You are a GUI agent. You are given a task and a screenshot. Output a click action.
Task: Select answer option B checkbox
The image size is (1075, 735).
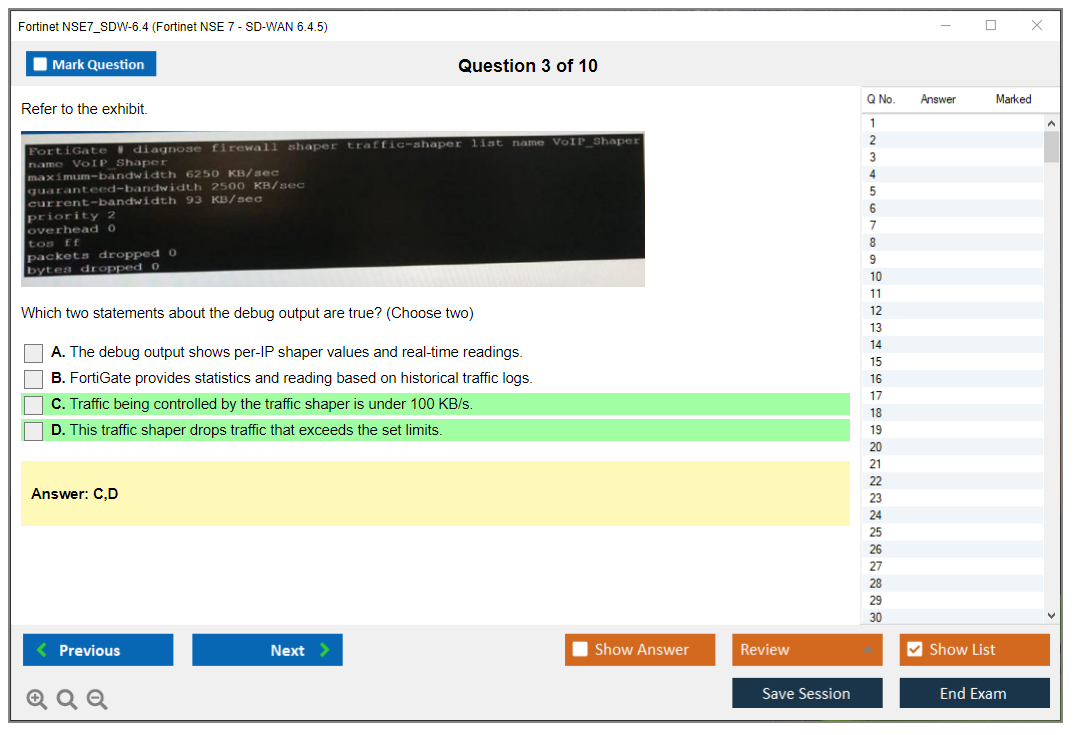(x=34, y=379)
